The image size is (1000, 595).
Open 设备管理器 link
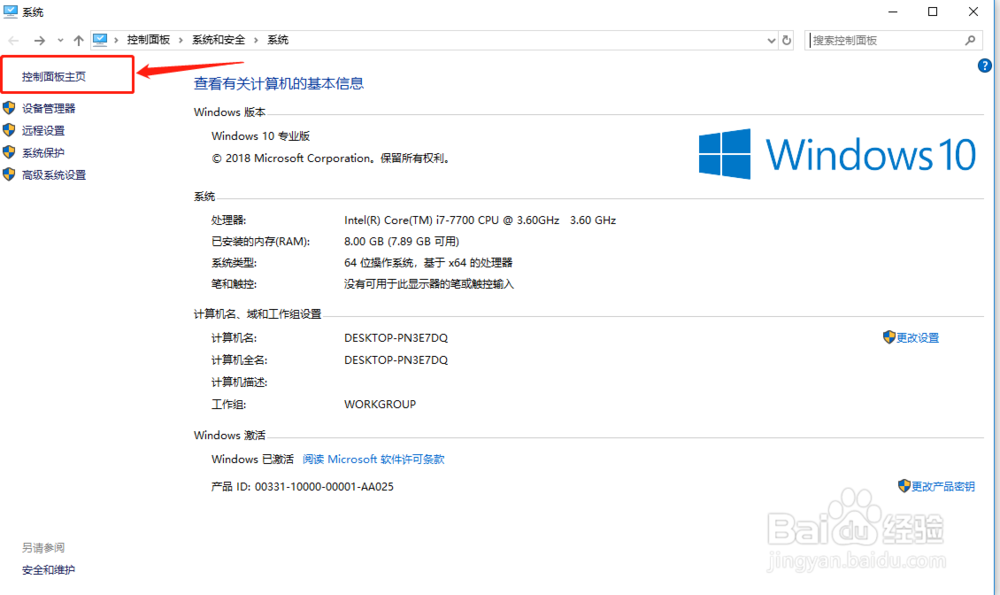(48, 108)
